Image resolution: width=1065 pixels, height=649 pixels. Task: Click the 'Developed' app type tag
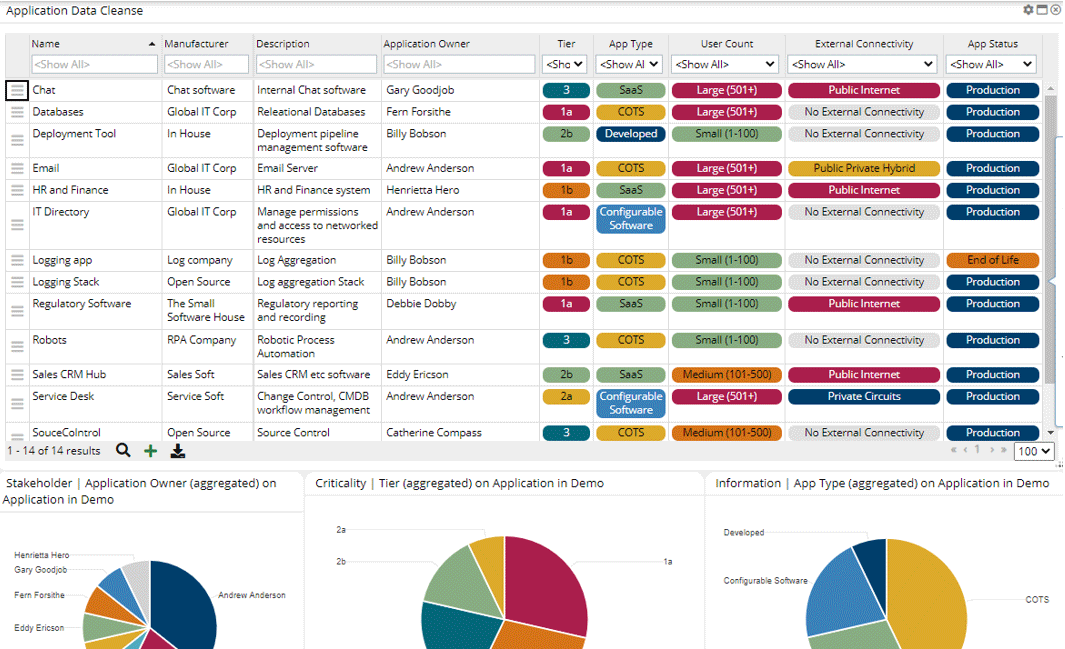click(x=631, y=134)
